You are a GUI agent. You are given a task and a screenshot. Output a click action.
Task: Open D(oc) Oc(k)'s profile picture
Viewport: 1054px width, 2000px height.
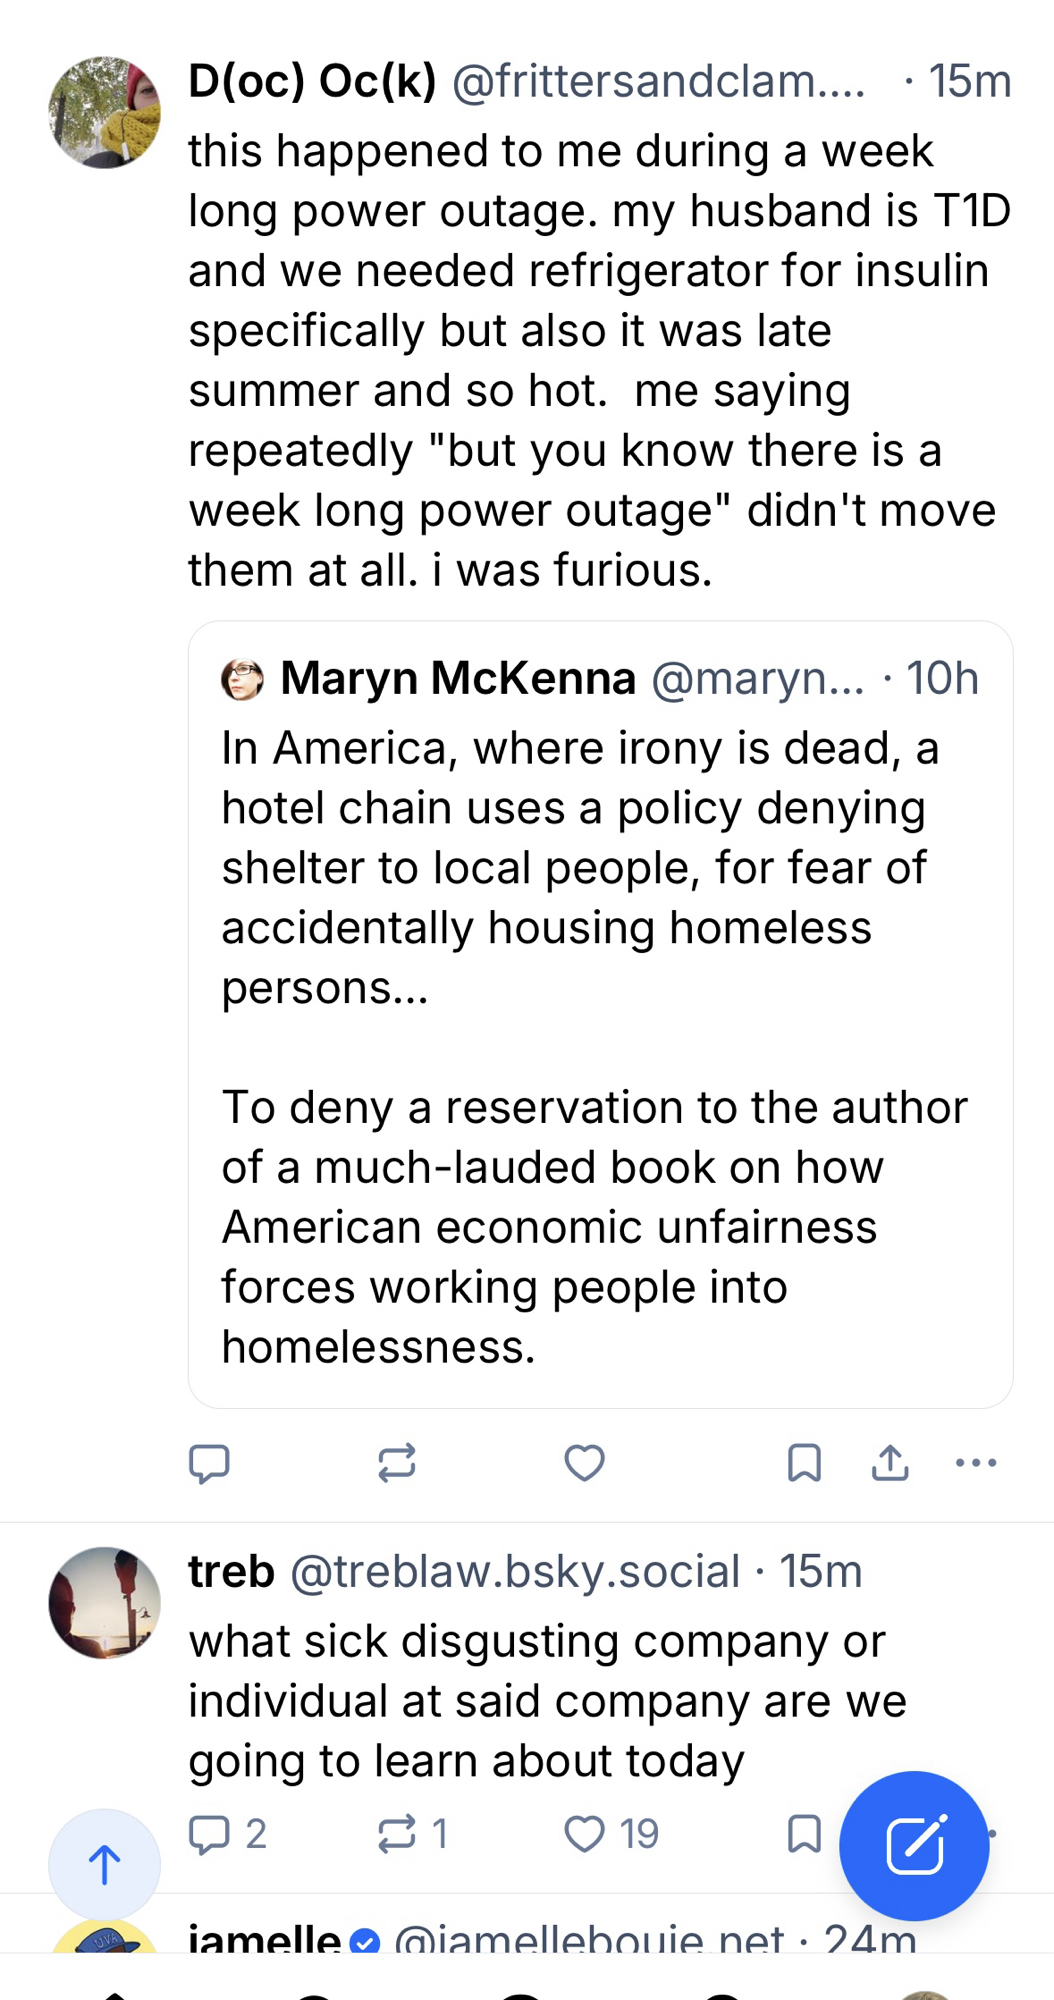click(104, 112)
